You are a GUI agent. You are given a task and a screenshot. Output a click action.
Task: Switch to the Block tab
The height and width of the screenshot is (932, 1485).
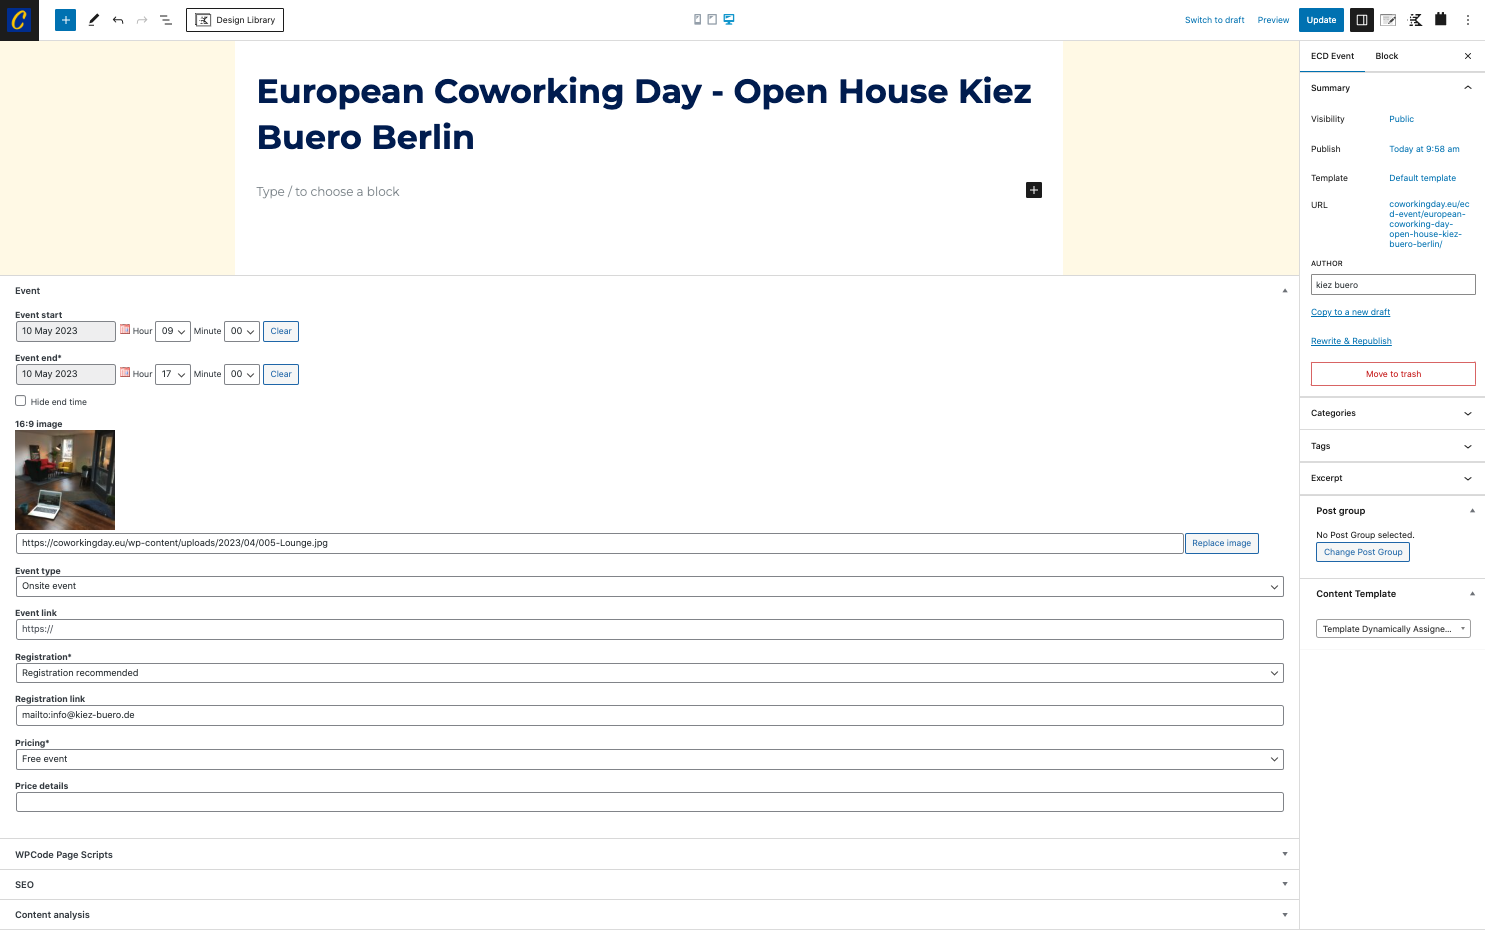(x=1386, y=56)
